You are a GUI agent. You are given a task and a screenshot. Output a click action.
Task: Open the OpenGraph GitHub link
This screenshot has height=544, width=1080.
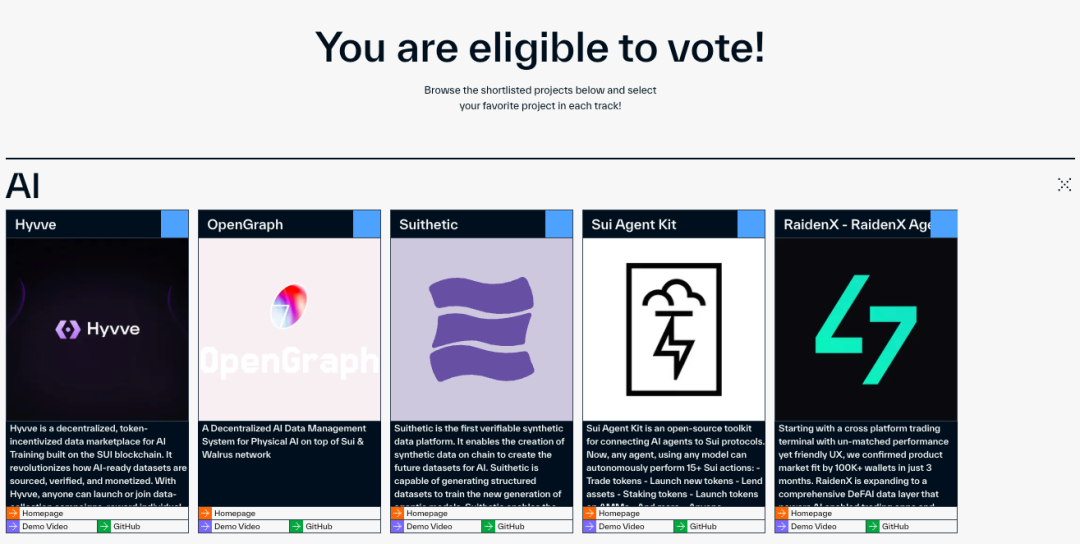pos(318,526)
